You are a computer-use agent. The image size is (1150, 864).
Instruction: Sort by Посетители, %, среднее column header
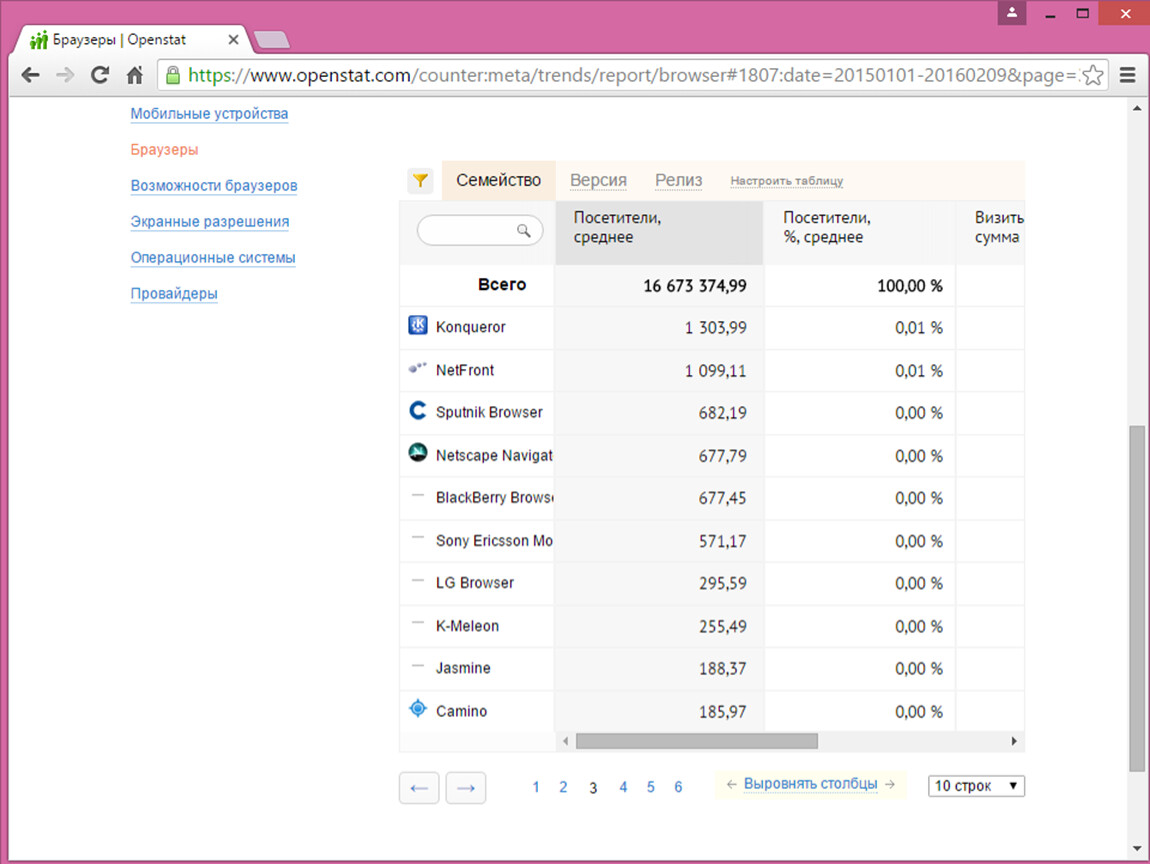[x=860, y=233]
